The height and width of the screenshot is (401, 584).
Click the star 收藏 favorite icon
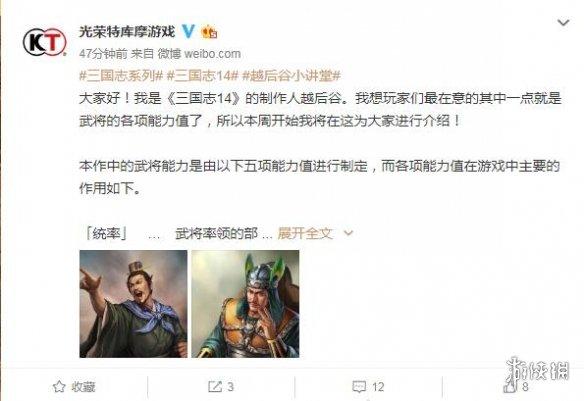click(59, 387)
